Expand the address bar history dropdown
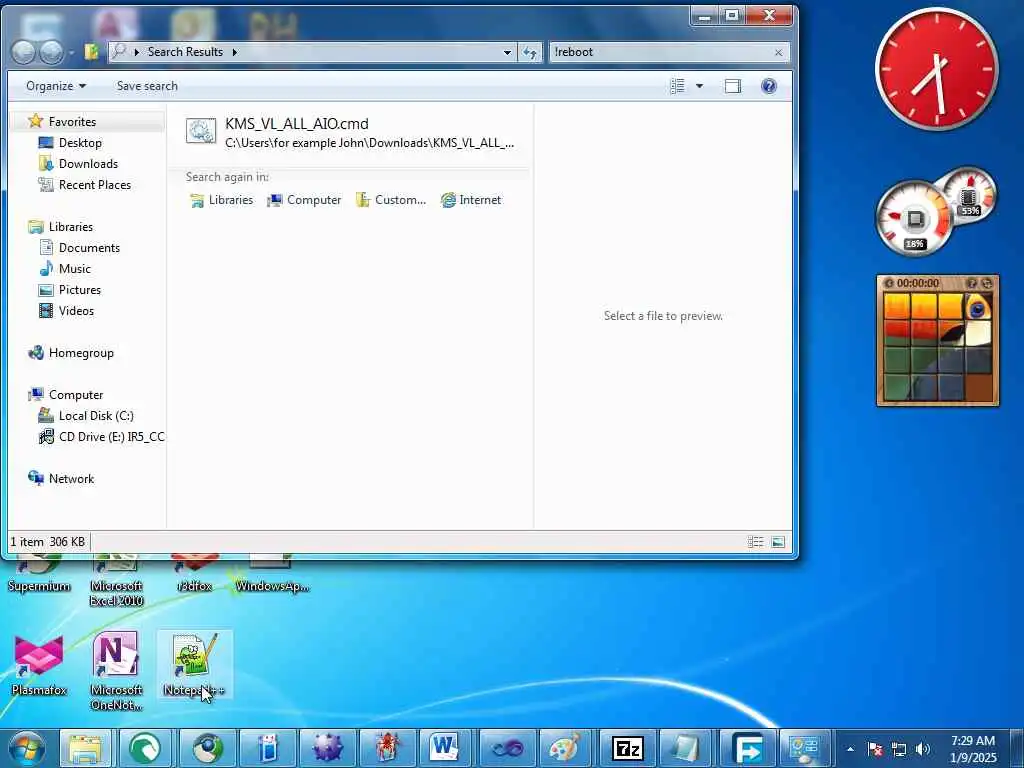Screen dimensions: 1024x768 507,52
